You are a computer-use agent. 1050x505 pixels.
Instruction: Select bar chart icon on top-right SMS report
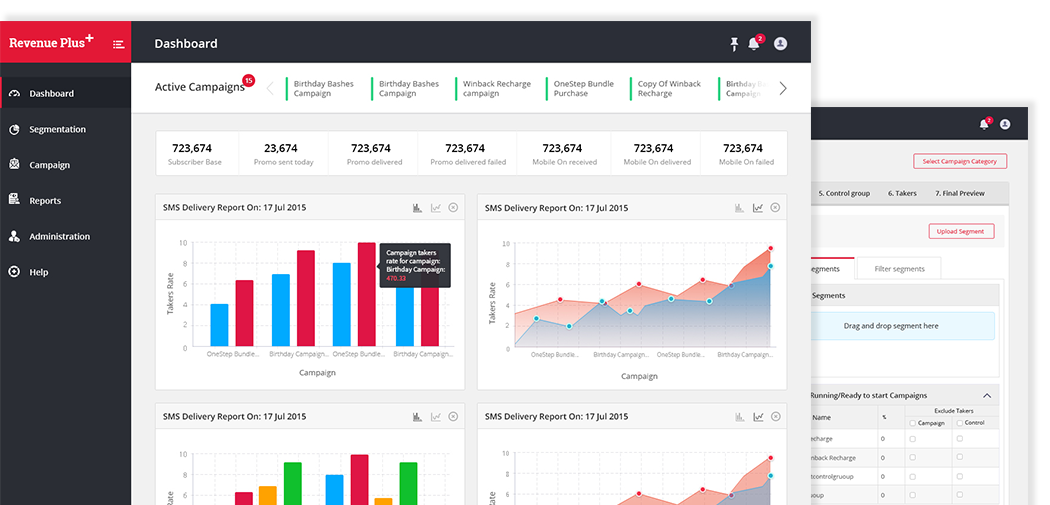pyautogui.click(x=739, y=208)
